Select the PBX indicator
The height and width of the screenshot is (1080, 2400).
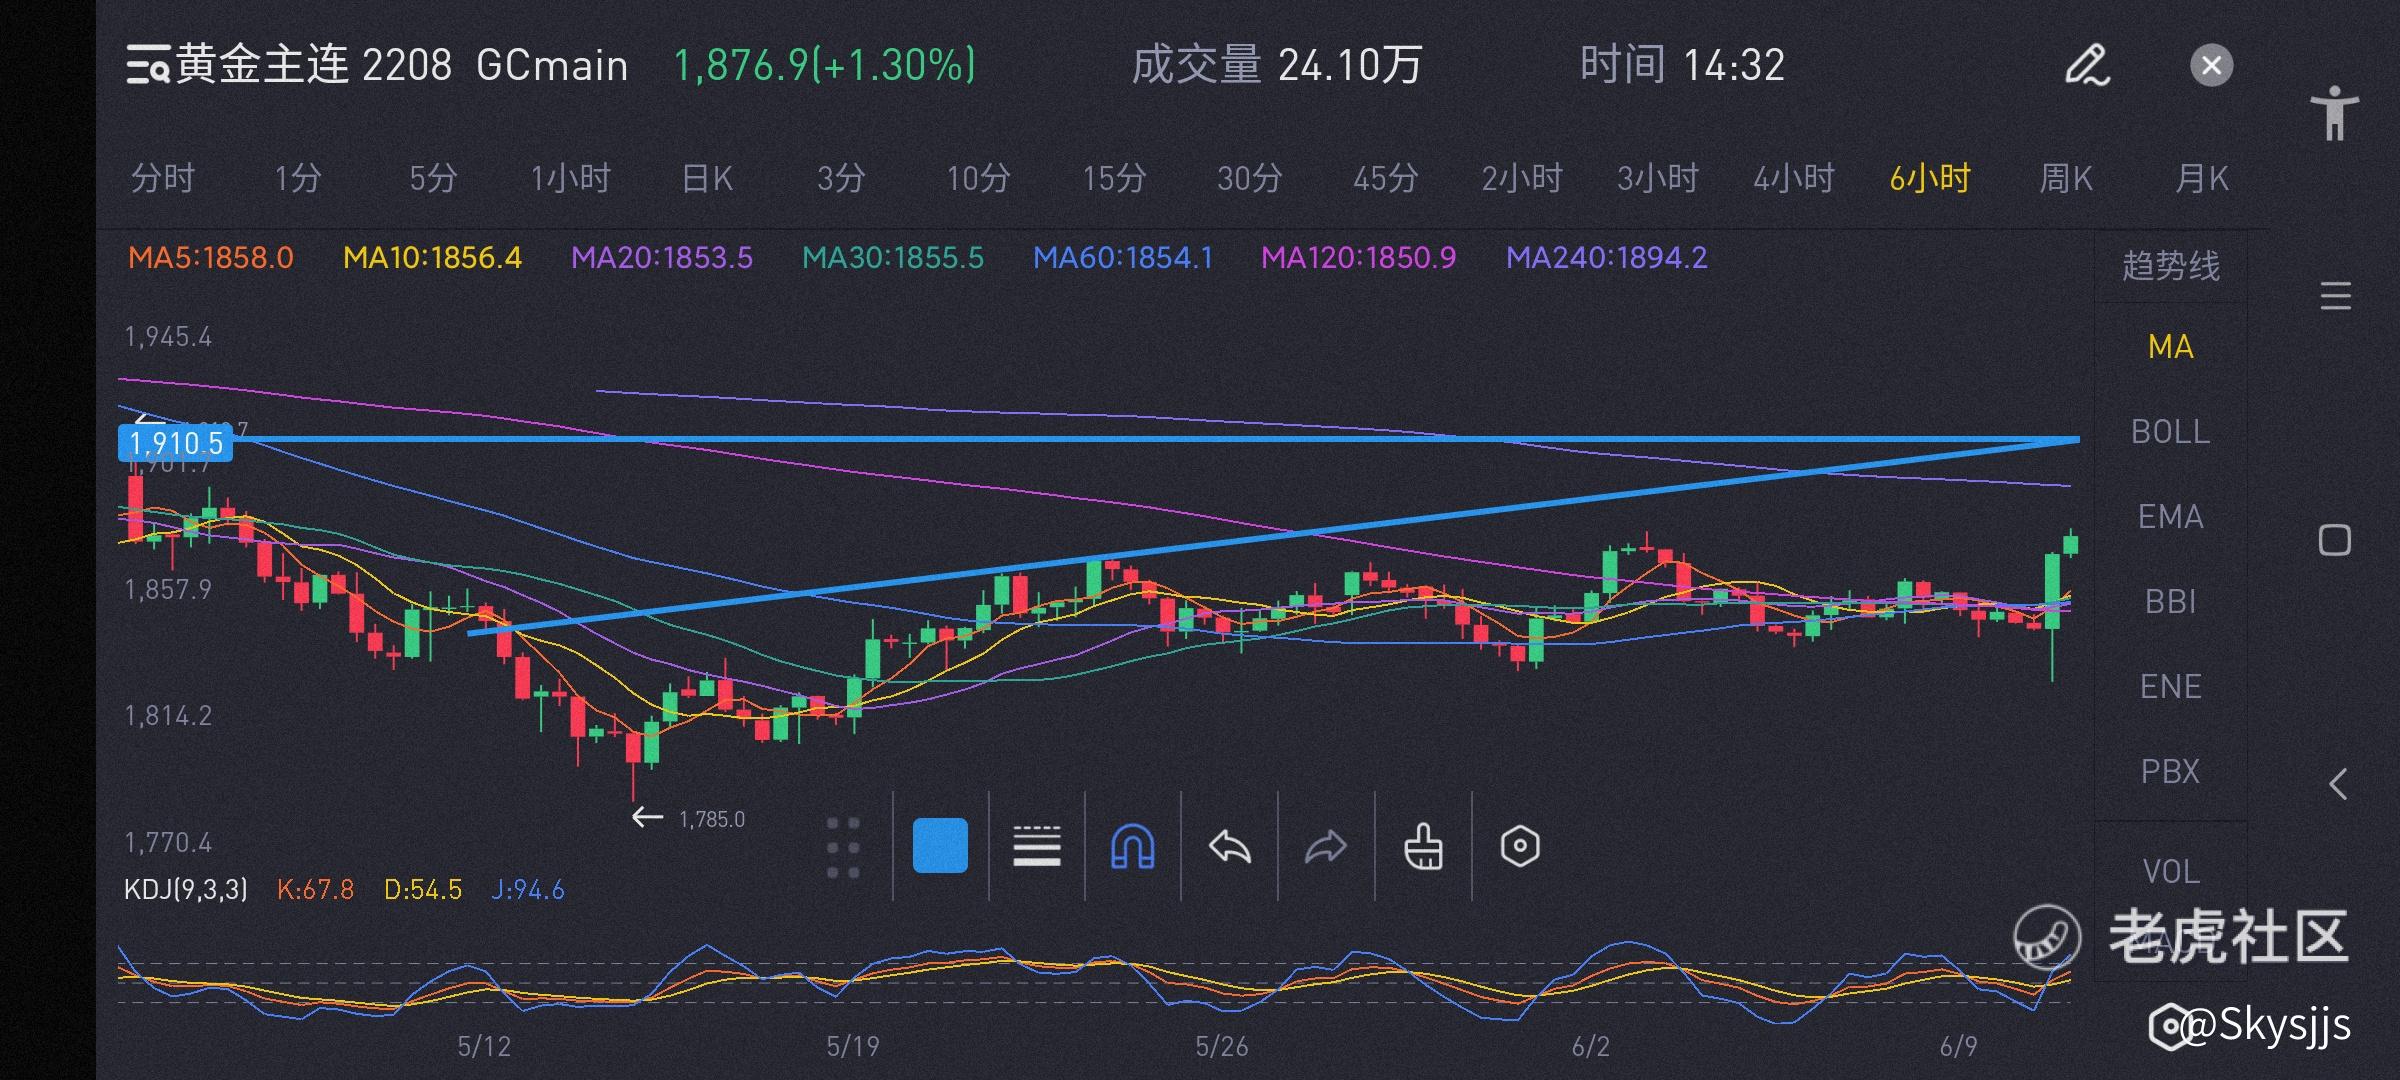click(x=2171, y=772)
